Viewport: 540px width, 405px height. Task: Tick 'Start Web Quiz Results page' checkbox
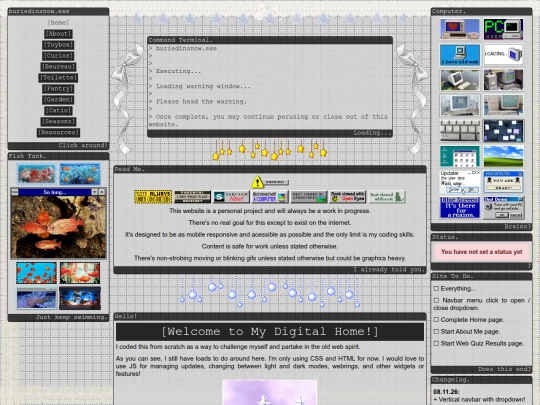click(x=436, y=343)
